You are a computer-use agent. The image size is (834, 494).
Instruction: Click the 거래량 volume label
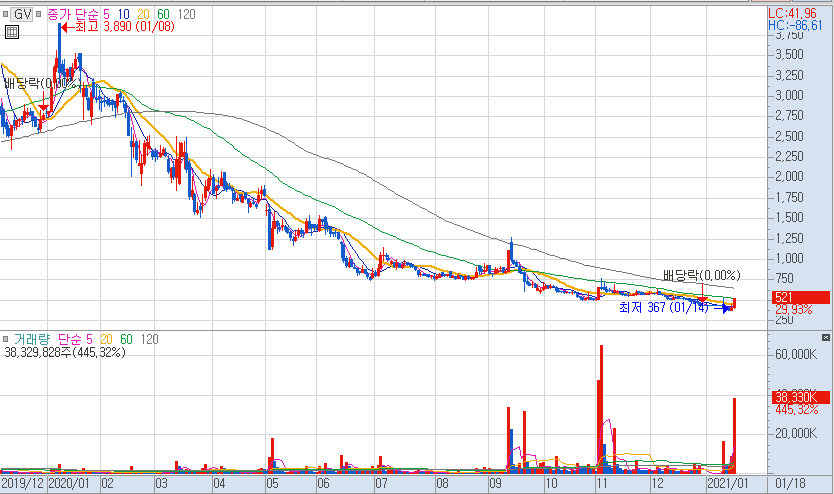pyautogui.click(x=32, y=339)
